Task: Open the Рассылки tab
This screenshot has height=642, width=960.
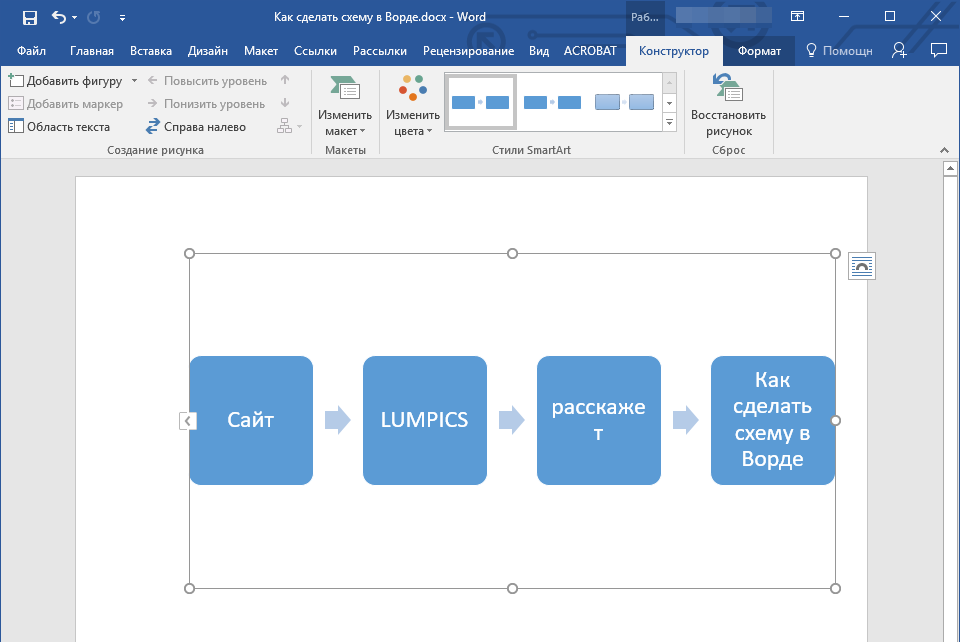Action: click(380, 51)
